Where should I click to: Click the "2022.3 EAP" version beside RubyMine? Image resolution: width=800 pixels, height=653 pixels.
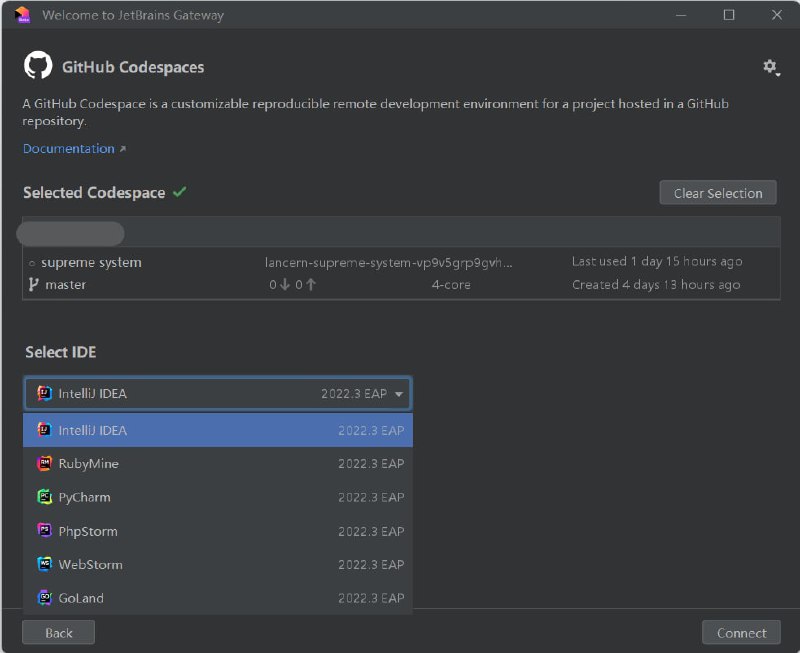[371, 463]
